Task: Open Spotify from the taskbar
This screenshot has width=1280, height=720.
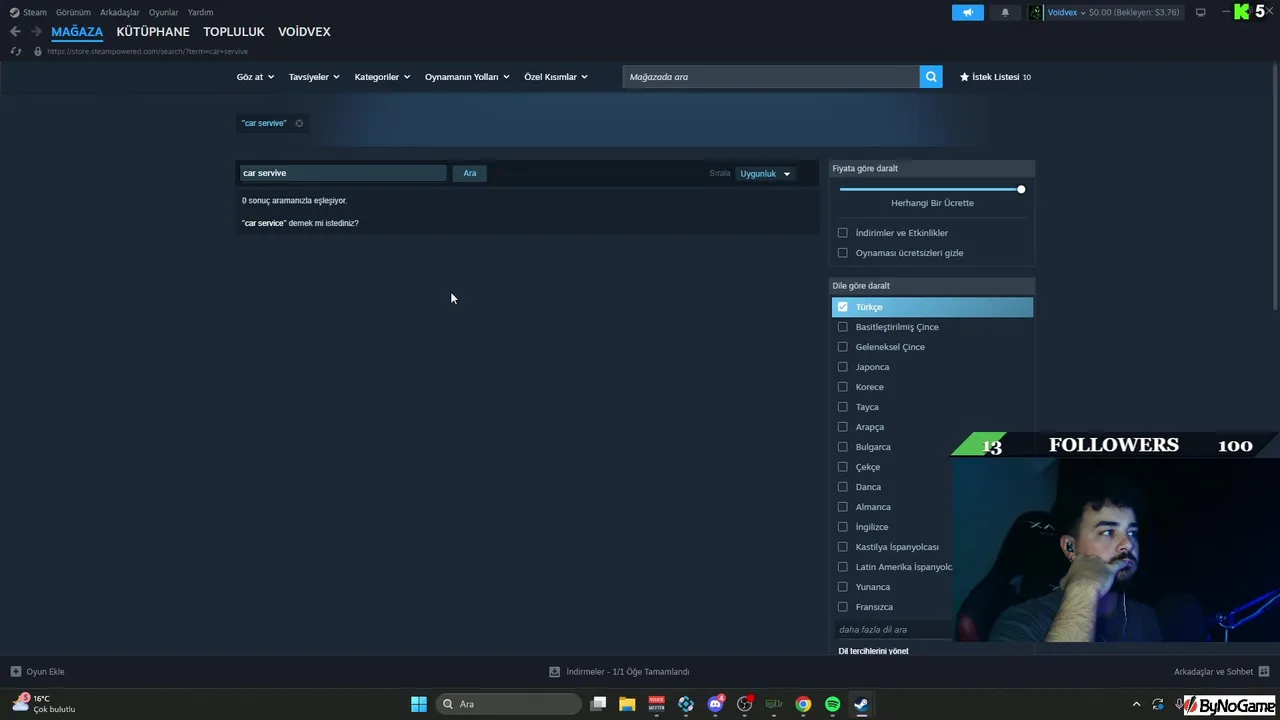Action: [832, 704]
